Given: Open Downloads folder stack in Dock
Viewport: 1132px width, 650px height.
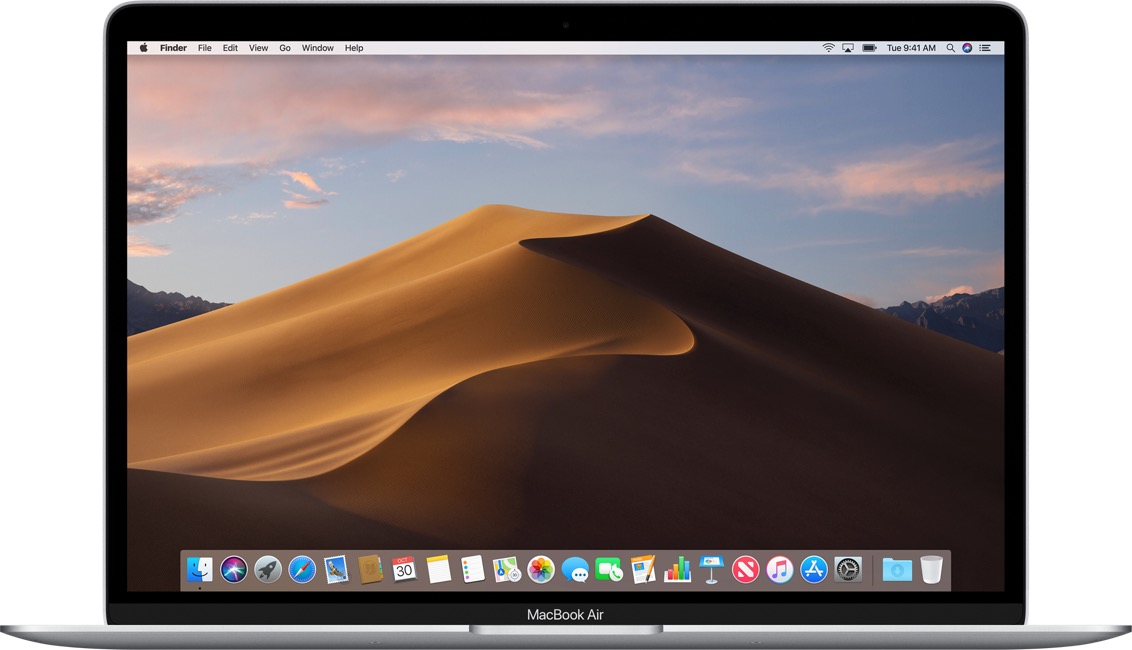Looking at the screenshot, I should (x=897, y=570).
